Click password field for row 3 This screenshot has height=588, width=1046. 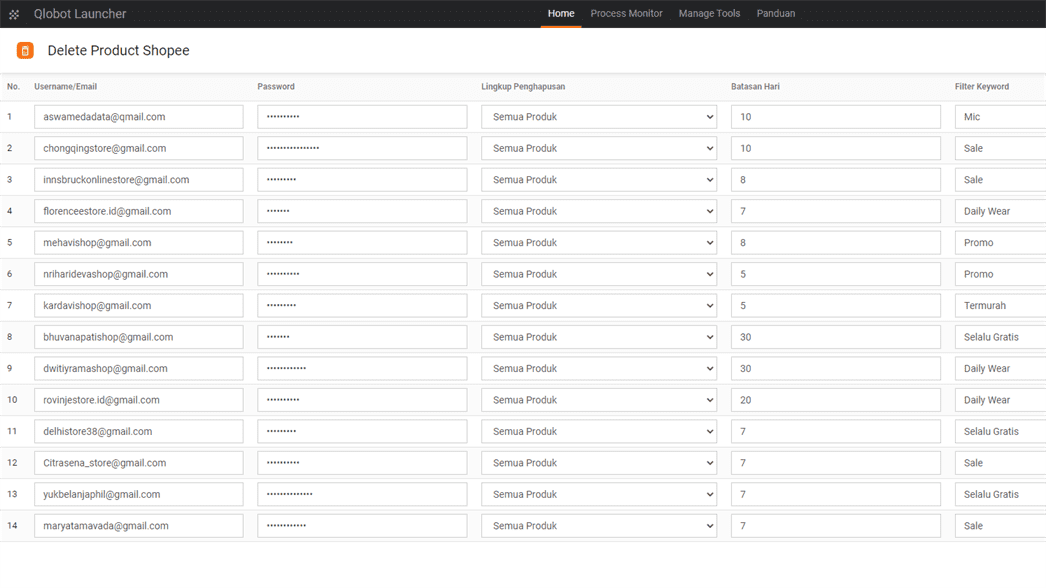tap(361, 180)
